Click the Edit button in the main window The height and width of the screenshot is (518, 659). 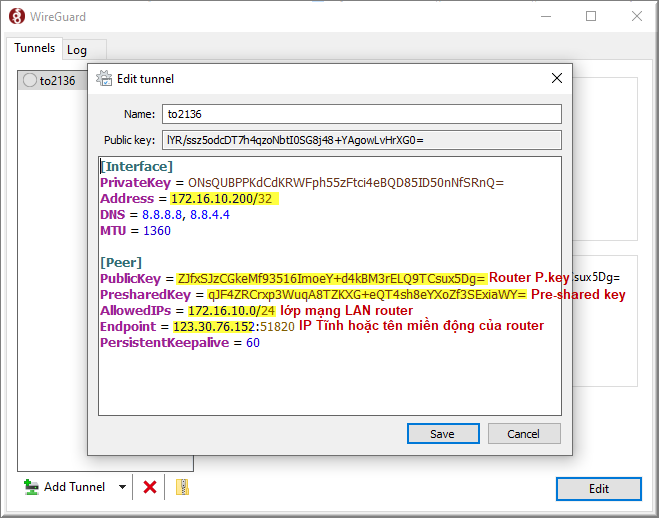click(598, 489)
